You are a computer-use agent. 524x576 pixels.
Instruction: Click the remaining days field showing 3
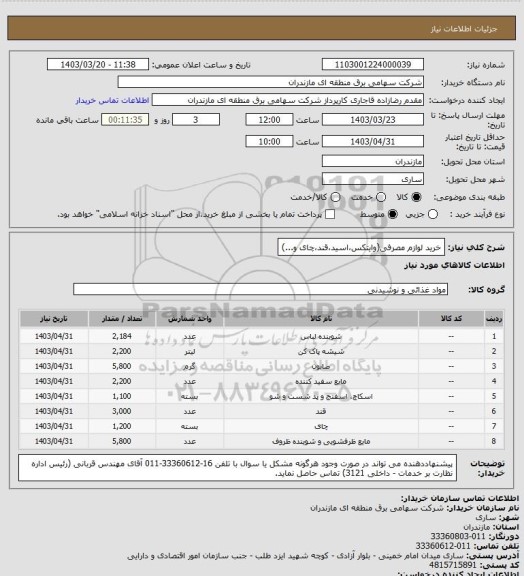[x=196, y=120]
